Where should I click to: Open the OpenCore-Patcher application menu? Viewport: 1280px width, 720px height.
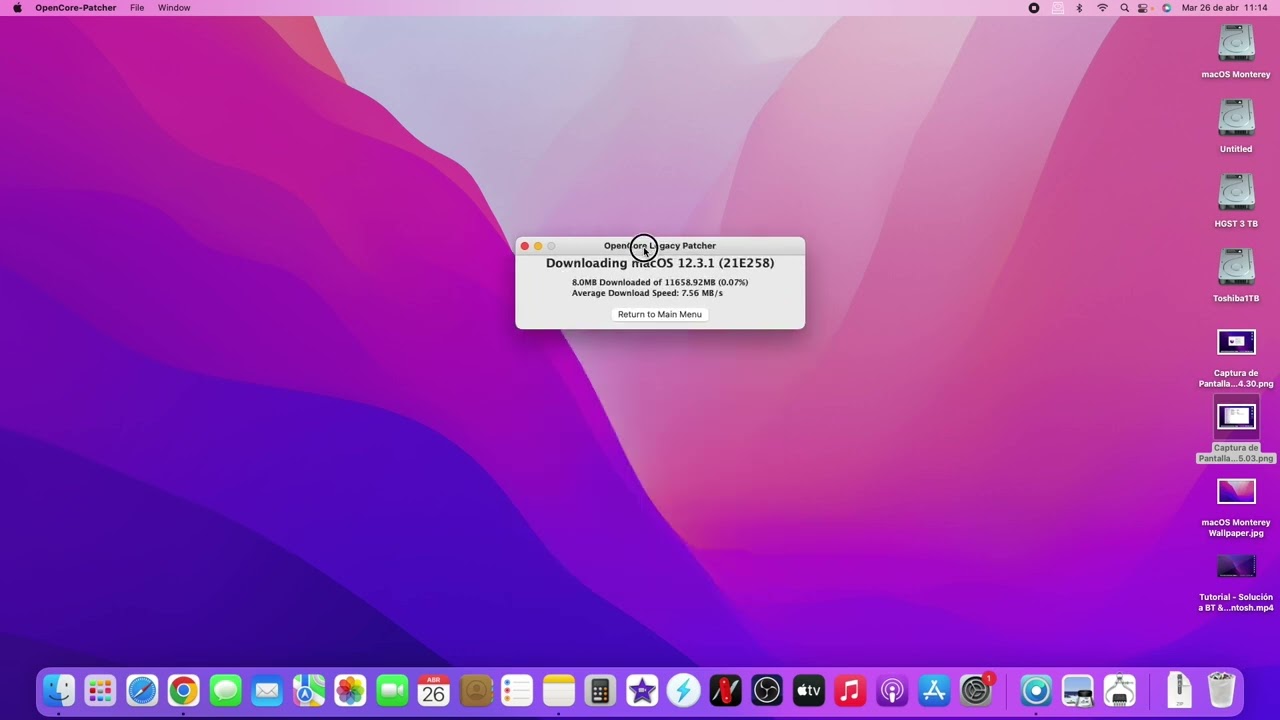coord(75,8)
